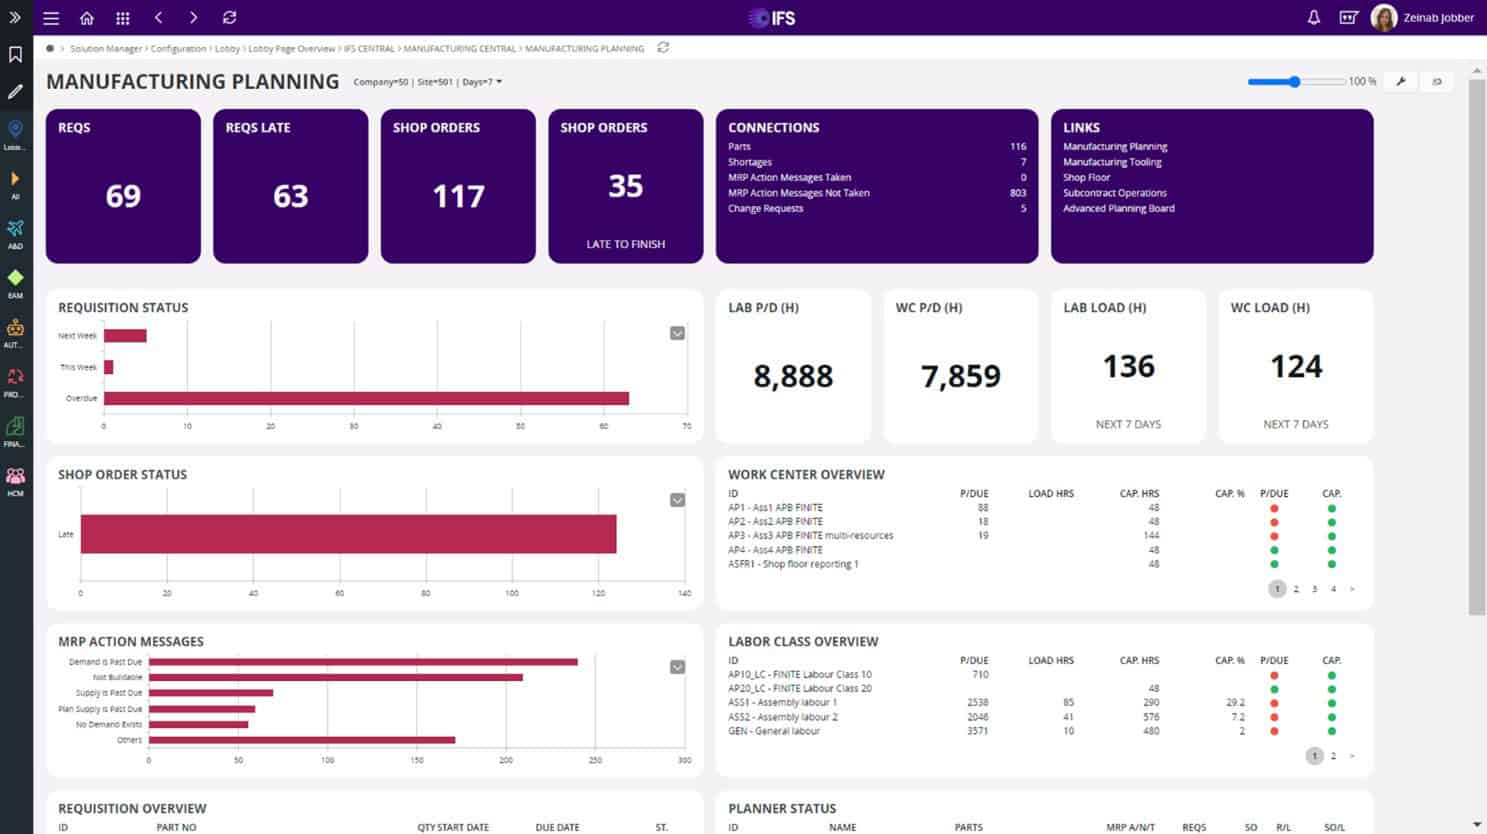This screenshot has height=834, width=1487.
Task: Go to page 2 of Work Center Overview
Action: [x=1296, y=589]
